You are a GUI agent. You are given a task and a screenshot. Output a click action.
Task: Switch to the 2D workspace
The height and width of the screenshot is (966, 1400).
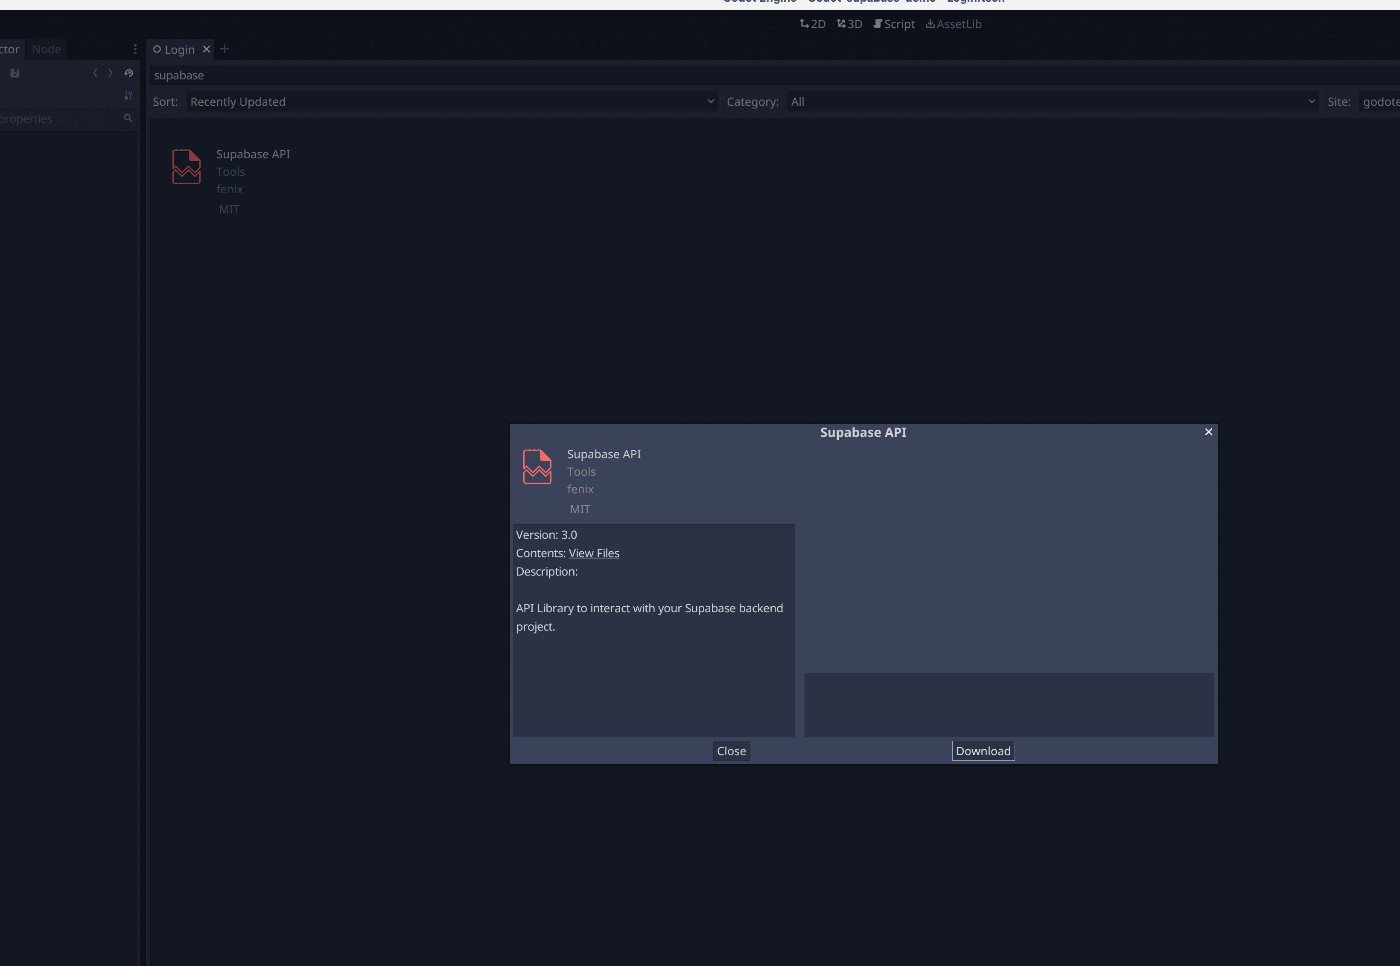point(813,24)
